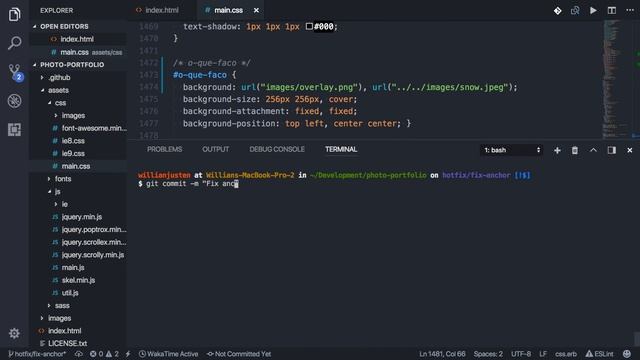Click the open changes icon in editor toolbar
640x360 pixels.
(575, 11)
